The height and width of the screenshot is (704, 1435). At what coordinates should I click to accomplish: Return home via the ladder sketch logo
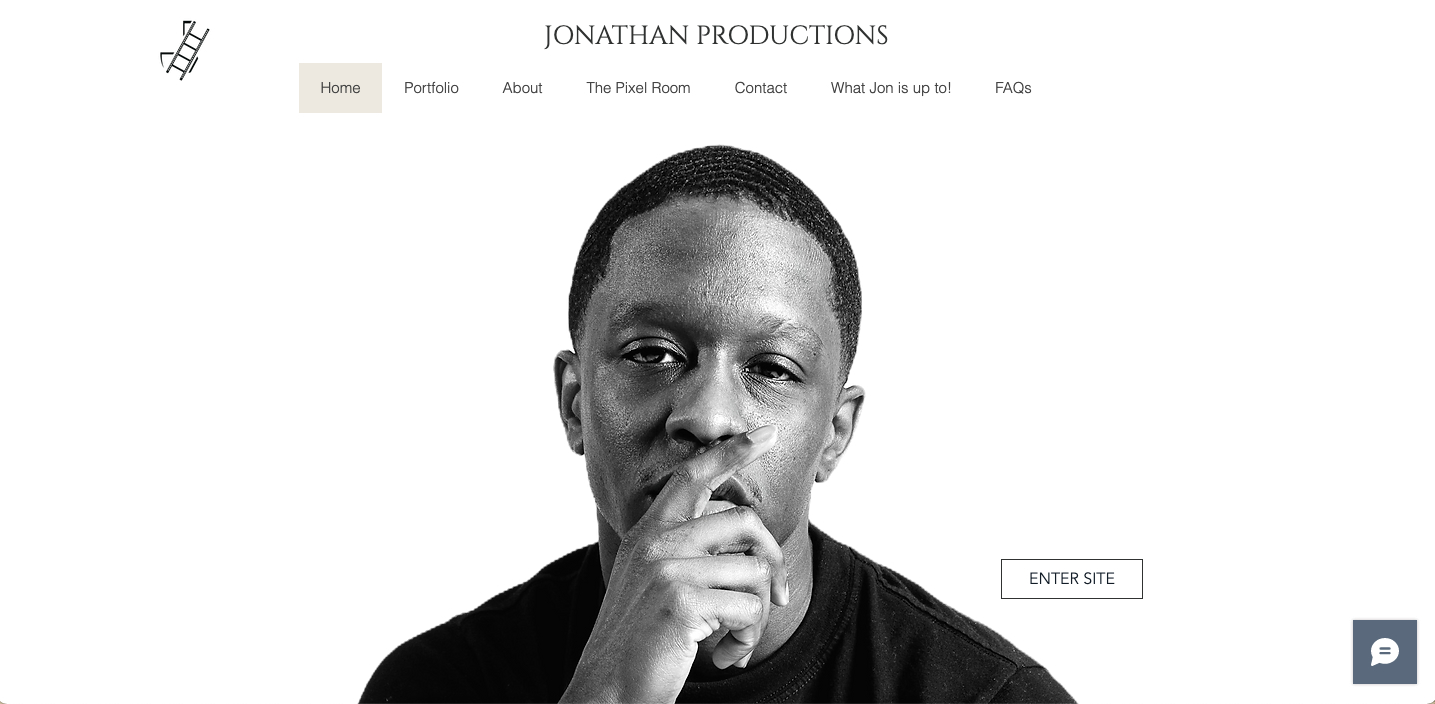[x=185, y=50]
